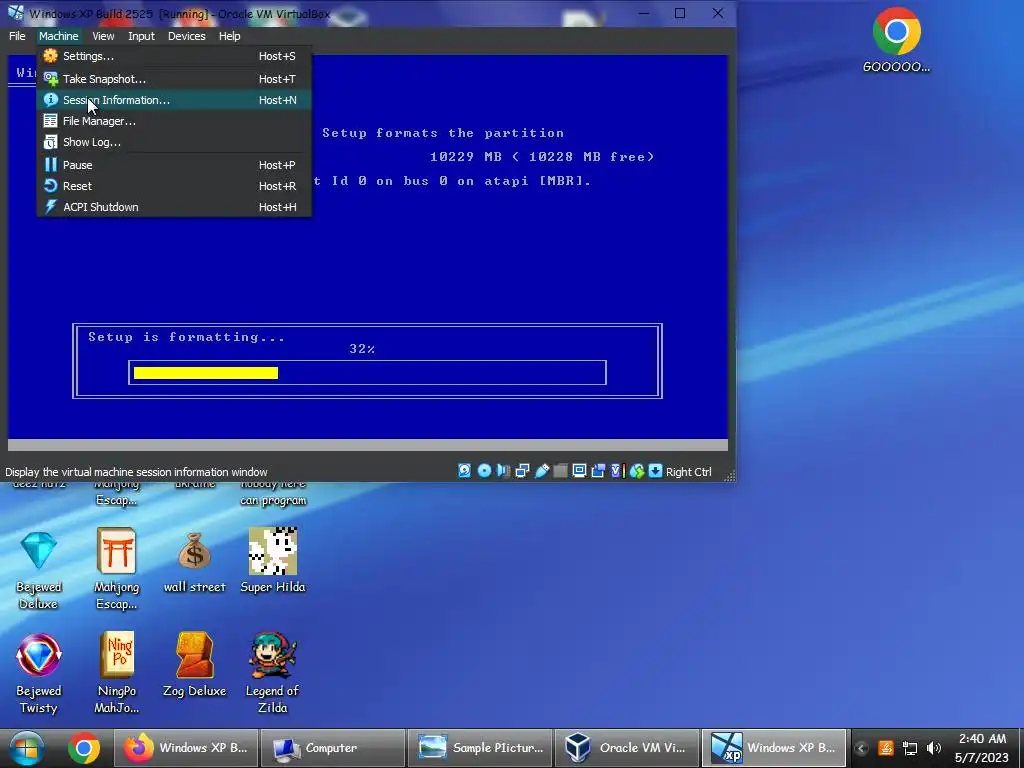The width and height of the screenshot is (1024, 768).
Task: Choose Take Snapshot in Machine menu
Action: [174, 79]
